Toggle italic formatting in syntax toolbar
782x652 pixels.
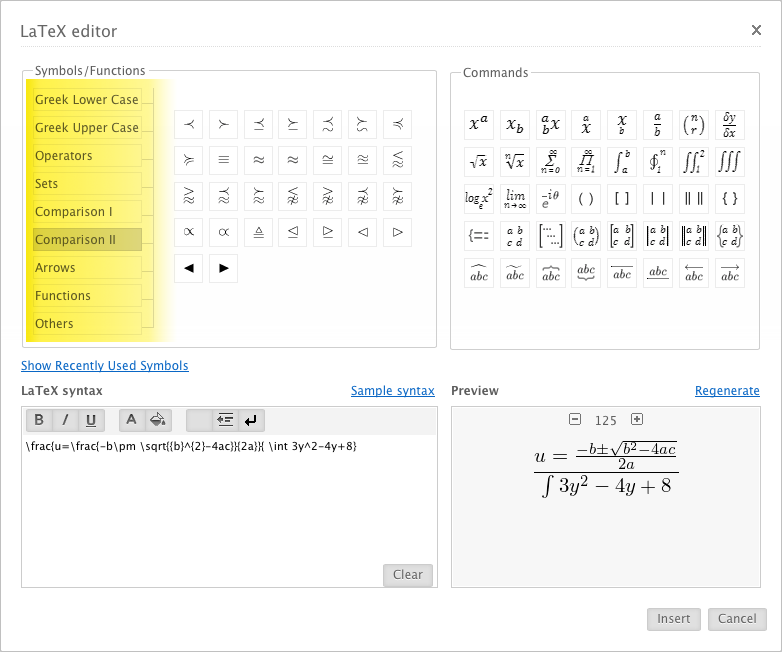[65, 420]
